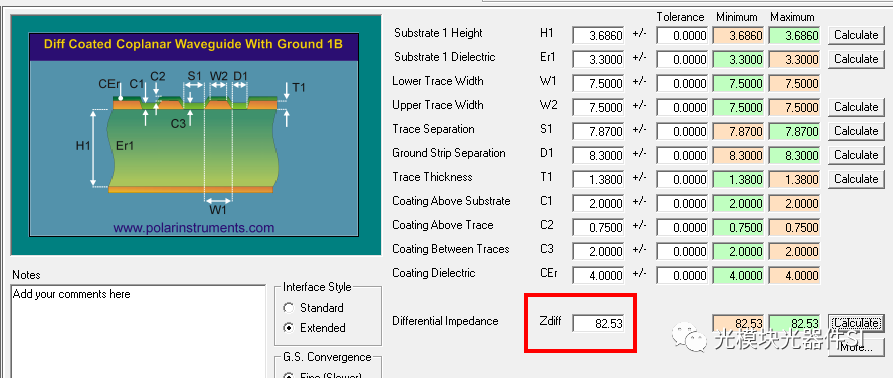This screenshot has height=378, width=893.
Task: Click the Coating Above Substrate C1 value field
Action: [599, 203]
